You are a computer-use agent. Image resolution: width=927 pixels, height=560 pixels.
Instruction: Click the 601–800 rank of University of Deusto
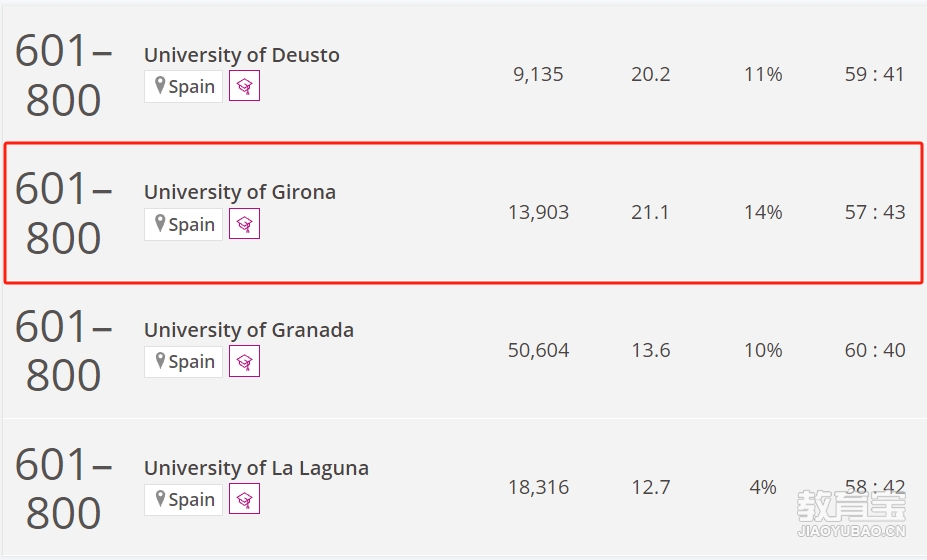click(63, 75)
